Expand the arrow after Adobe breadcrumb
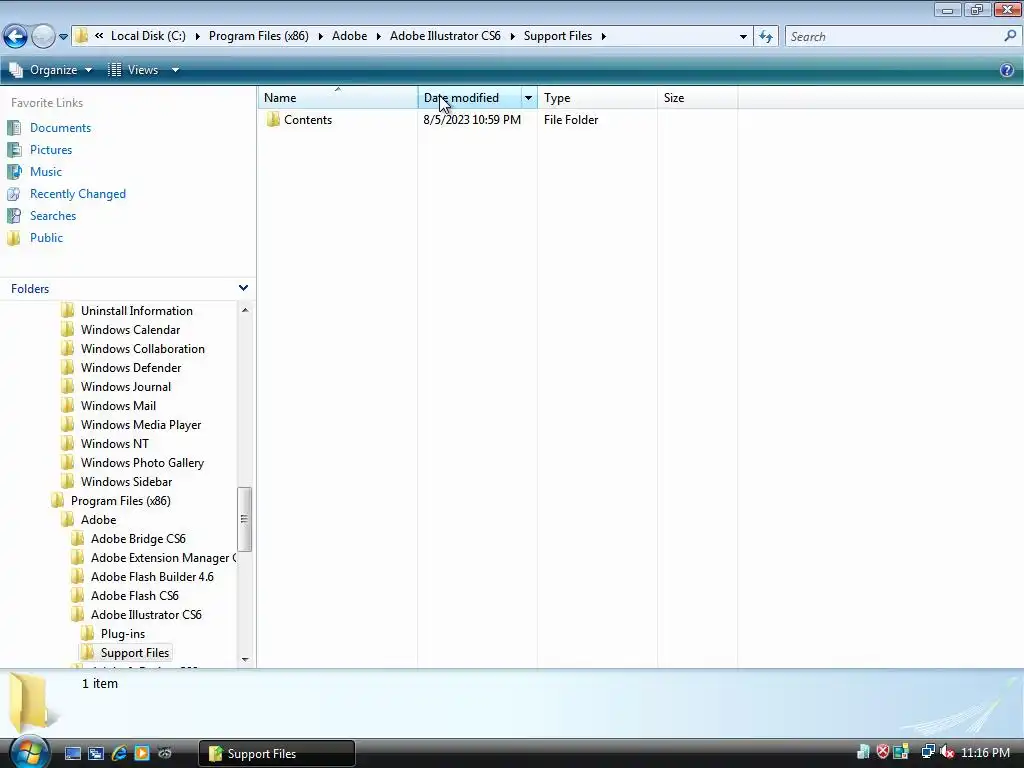Screen dimensions: 1024x768 pos(379,36)
